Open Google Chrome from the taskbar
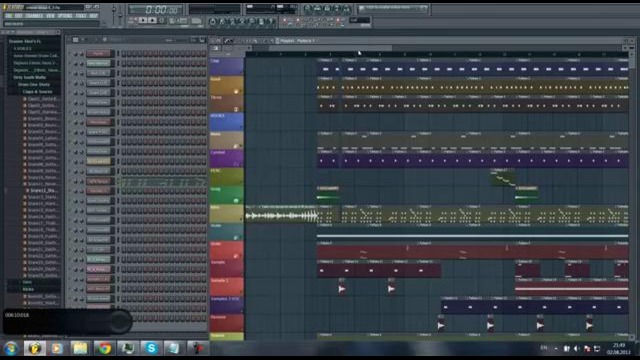The height and width of the screenshot is (360, 640). click(104, 348)
